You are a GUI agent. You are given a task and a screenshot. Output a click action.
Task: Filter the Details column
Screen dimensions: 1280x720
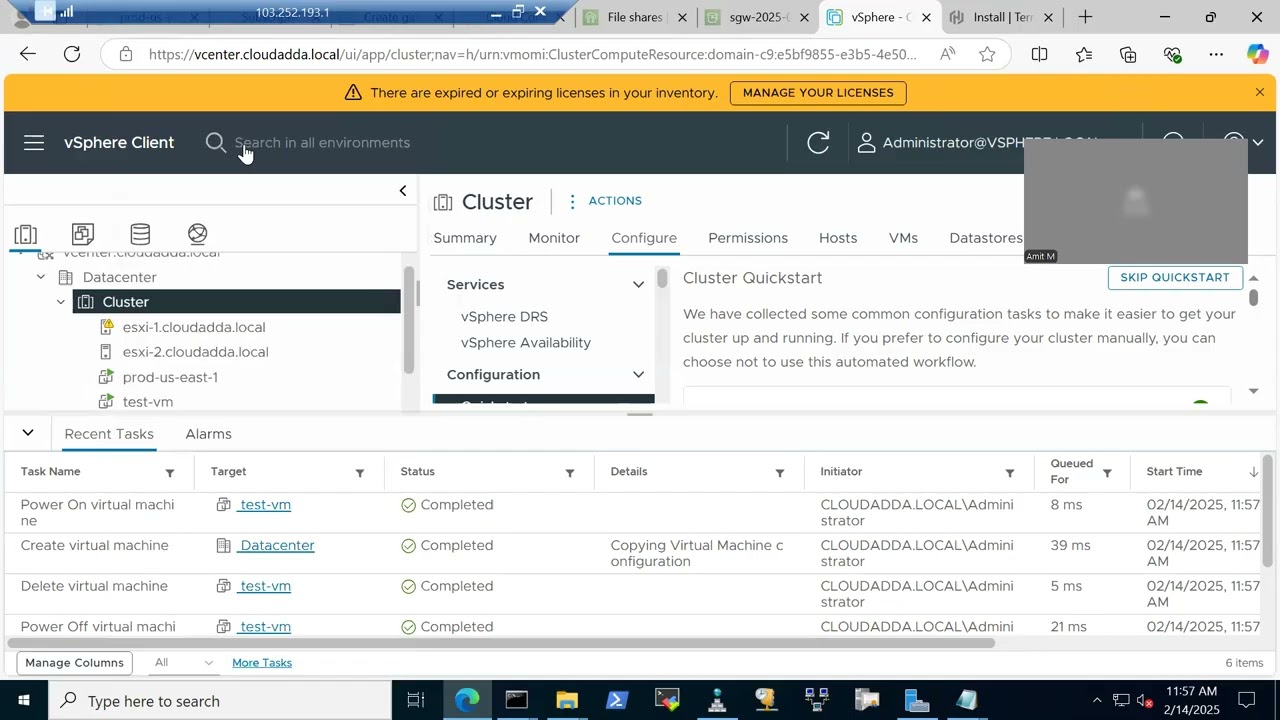780,473
